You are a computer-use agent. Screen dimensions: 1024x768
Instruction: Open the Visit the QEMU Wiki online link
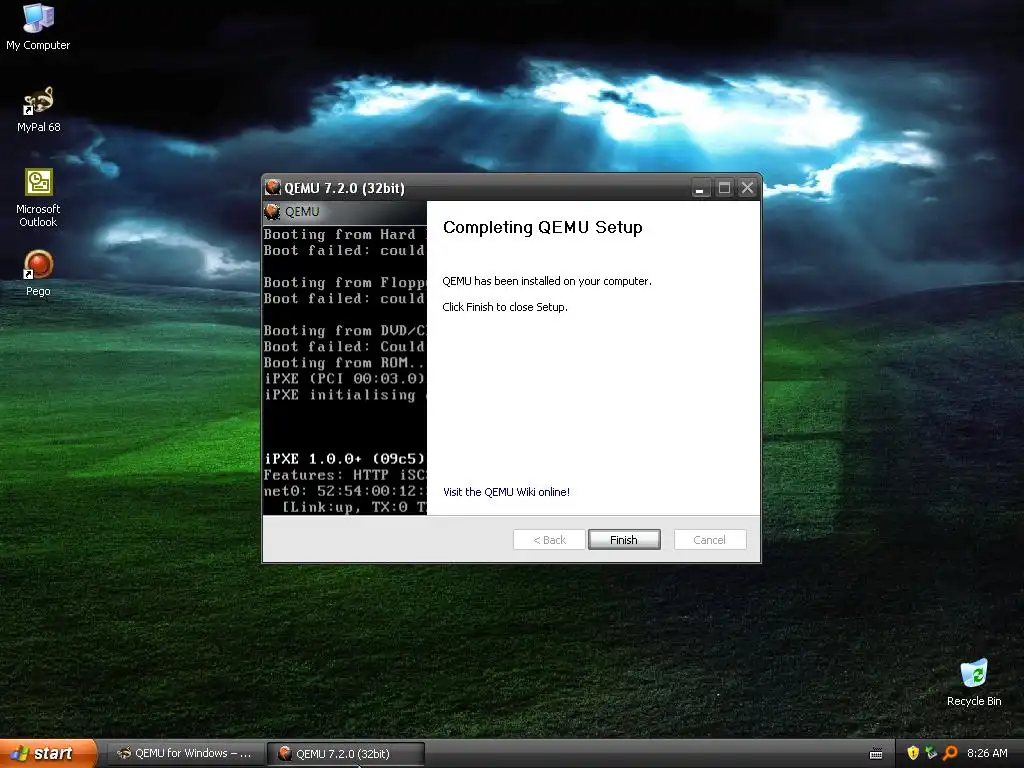506,492
